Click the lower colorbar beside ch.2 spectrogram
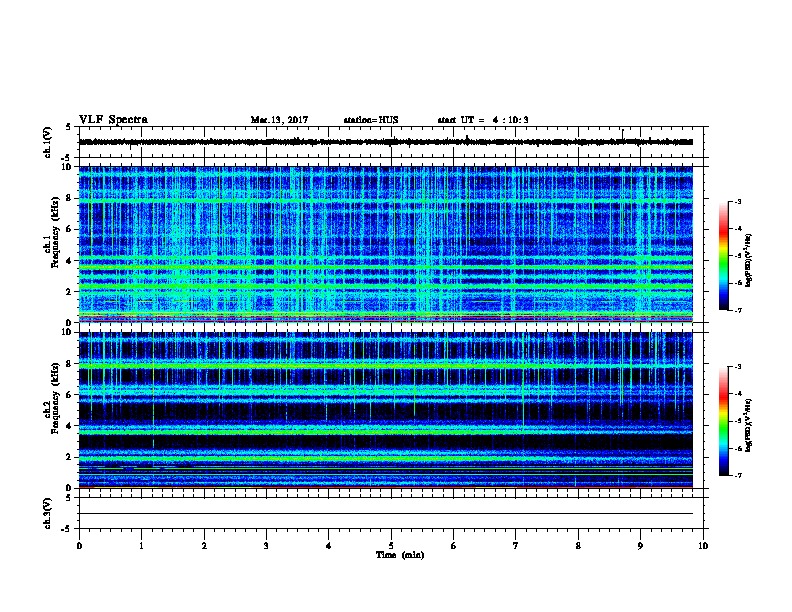 [723, 421]
